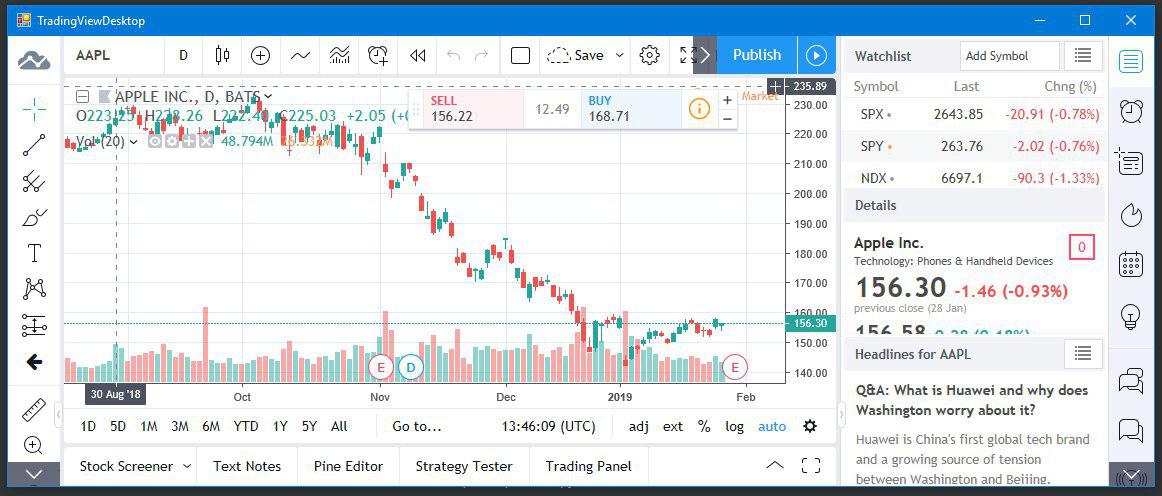Select the brush drawing tool
The image size is (1162, 496).
click(34, 217)
